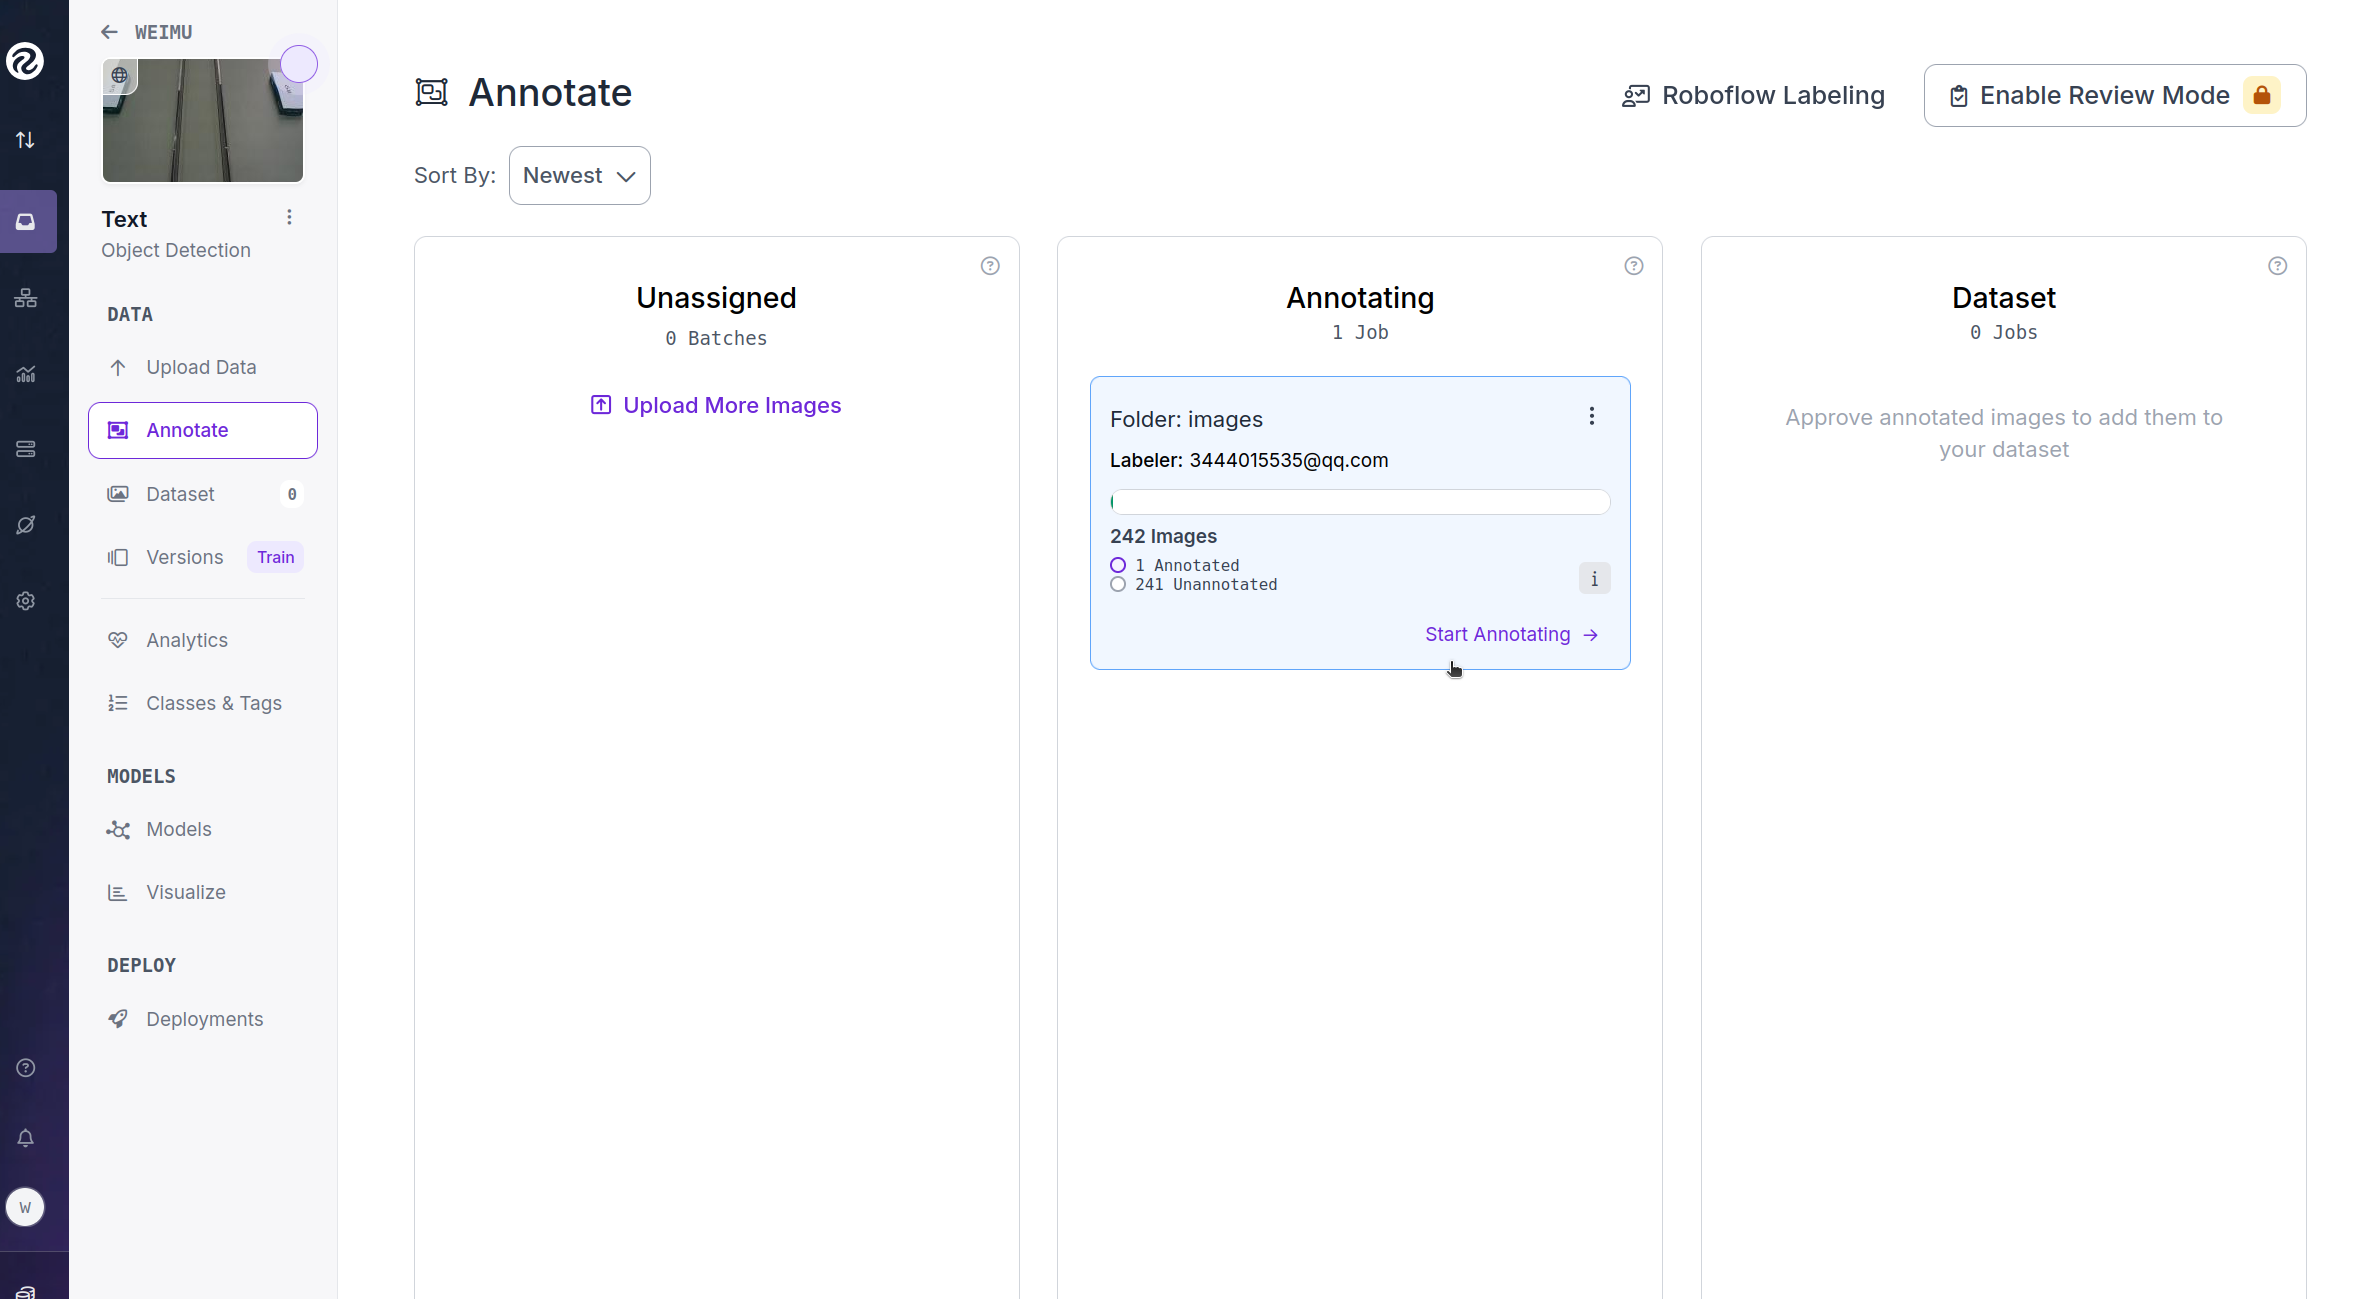Click the Roboflow logo icon

tap(25, 61)
